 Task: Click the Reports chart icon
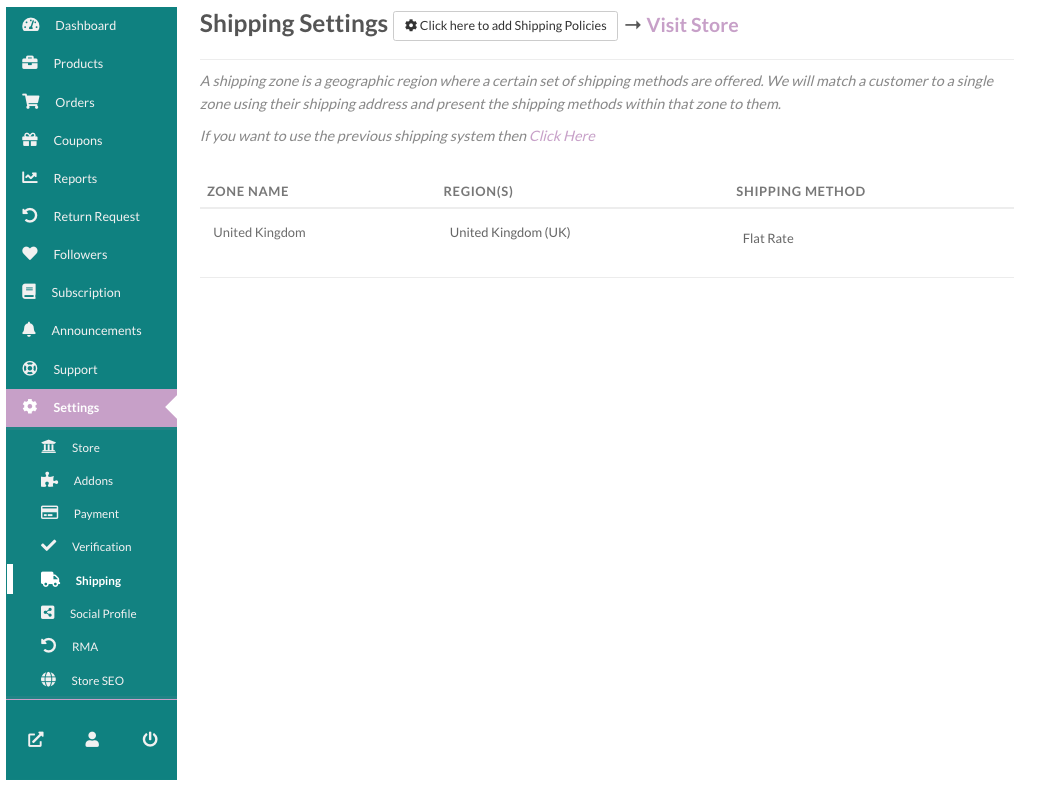click(30, 177)
